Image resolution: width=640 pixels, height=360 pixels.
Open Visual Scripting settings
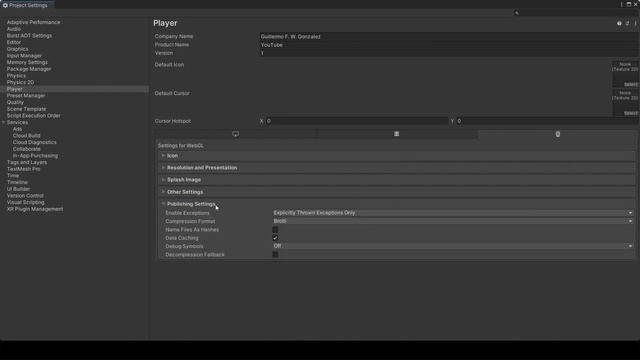coord(26,202)
